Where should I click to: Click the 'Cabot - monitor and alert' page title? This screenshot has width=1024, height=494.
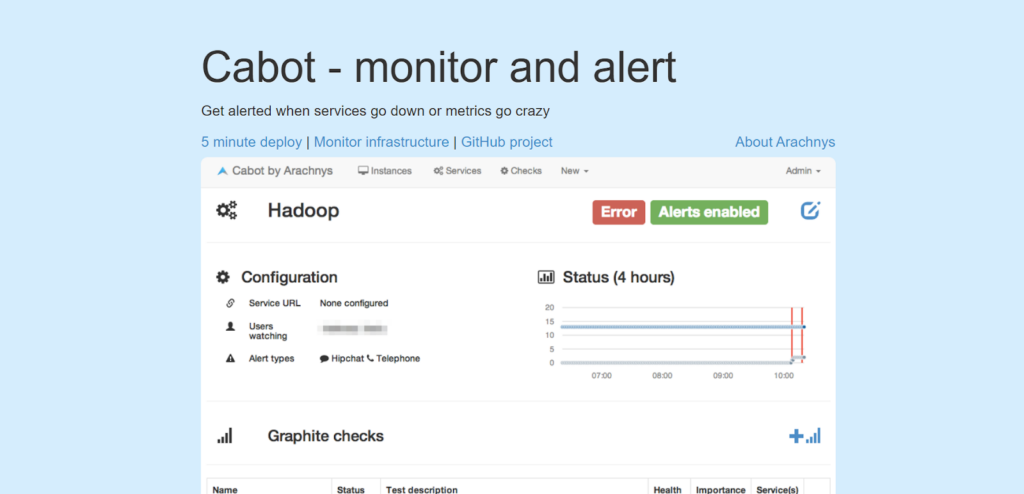439,67
